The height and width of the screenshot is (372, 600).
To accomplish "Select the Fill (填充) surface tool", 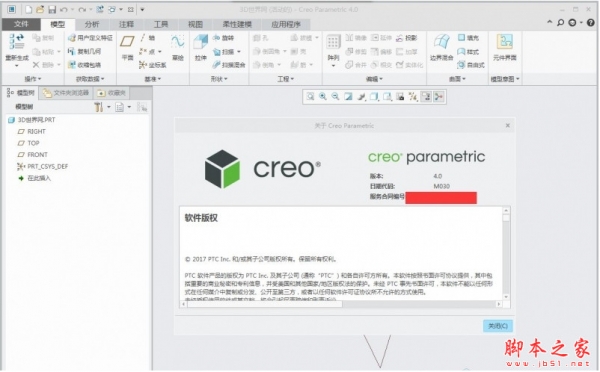I will tap(468, 38).
